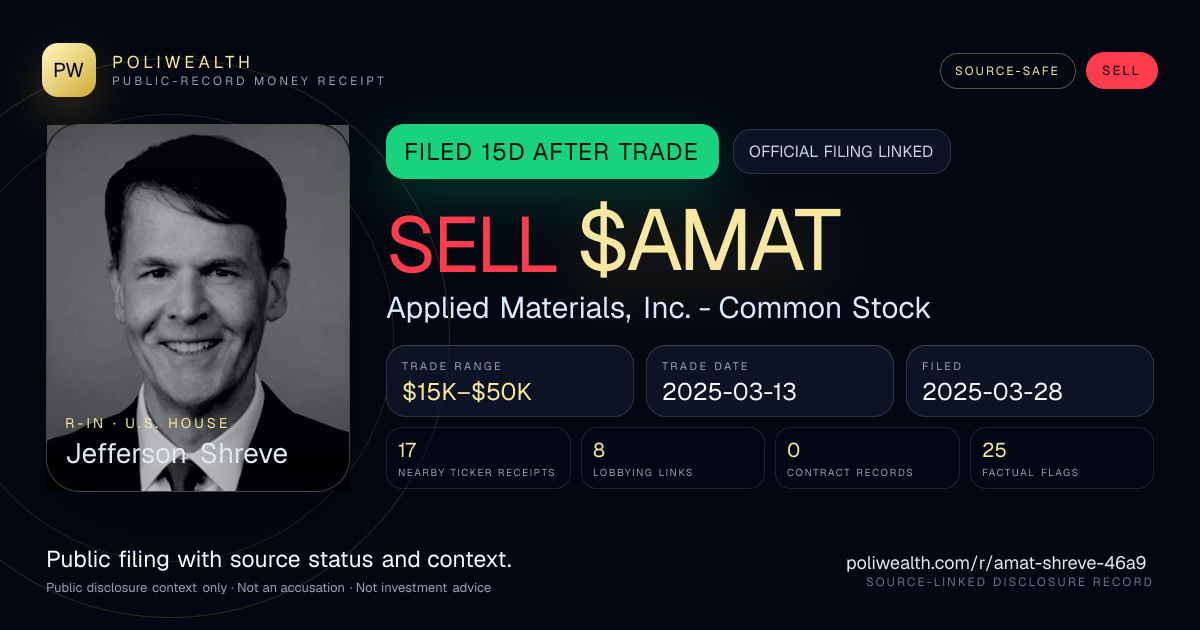The height and width of the screenshot is (630, 1200).
Task: Open poliwealth.com/r/amat-shreve-46a9 link
Action: click(996, 563)
